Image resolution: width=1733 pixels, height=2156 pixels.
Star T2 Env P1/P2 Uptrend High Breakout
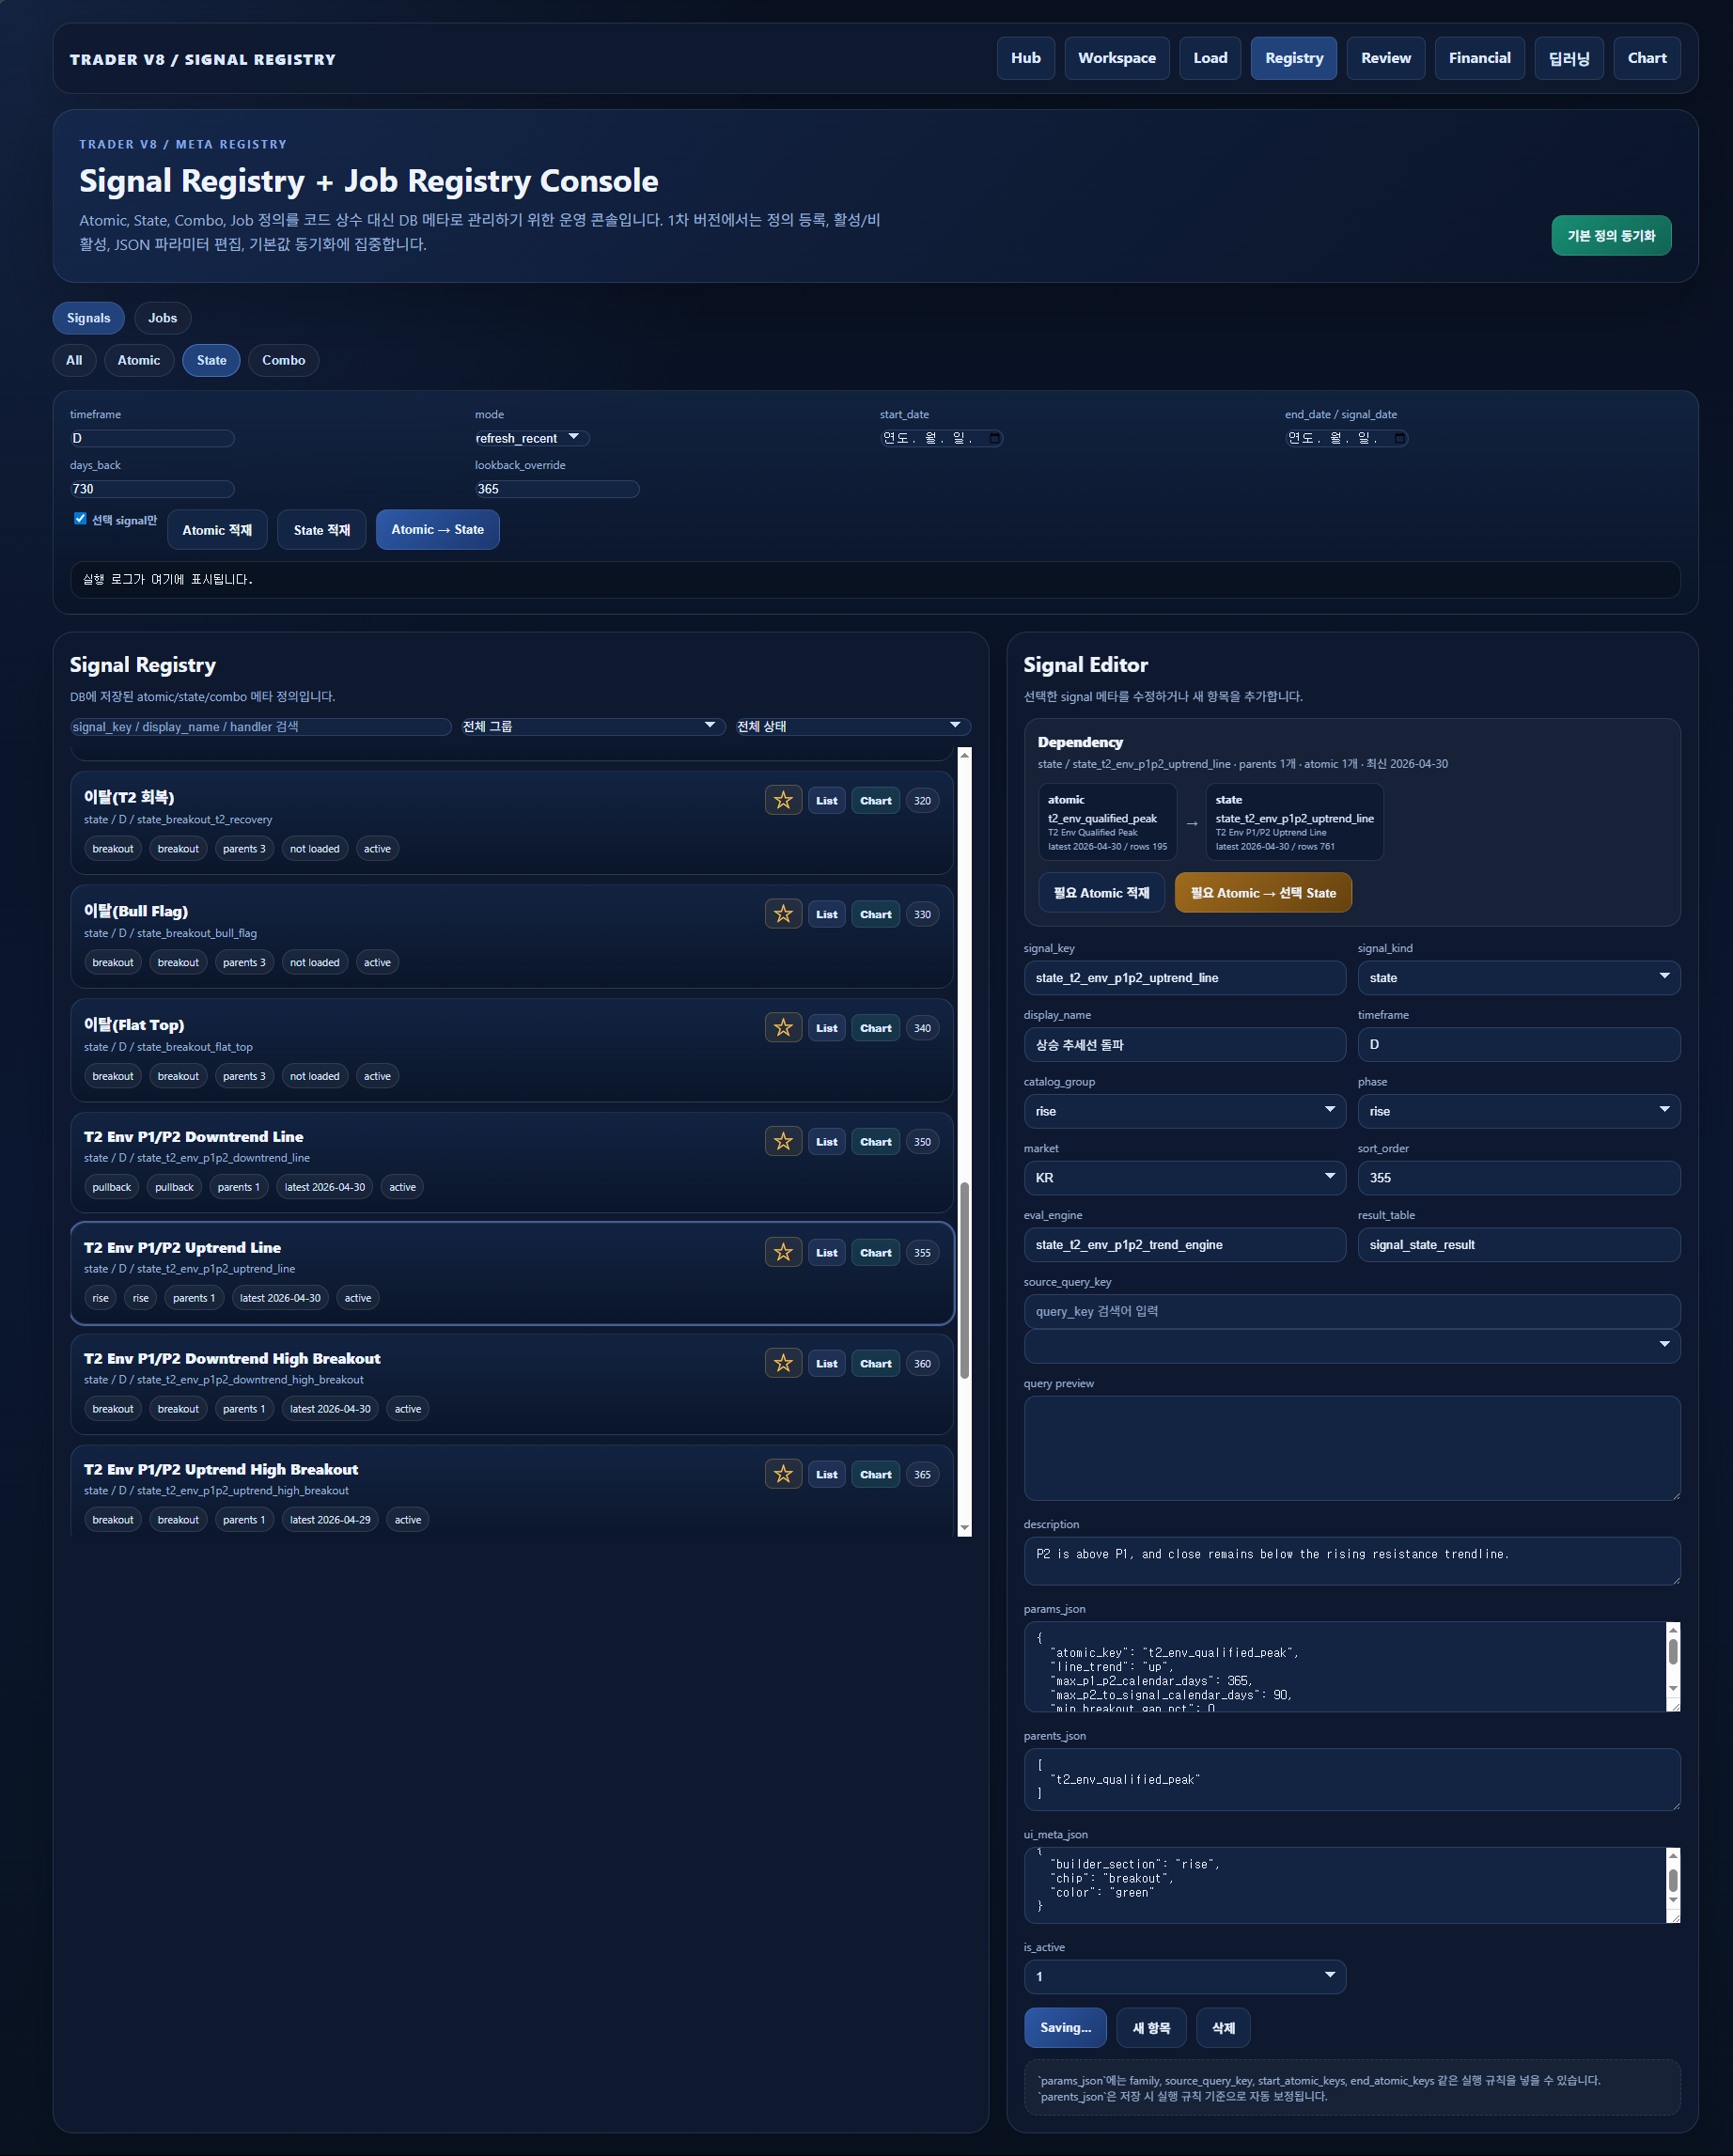pos(783,1474)
